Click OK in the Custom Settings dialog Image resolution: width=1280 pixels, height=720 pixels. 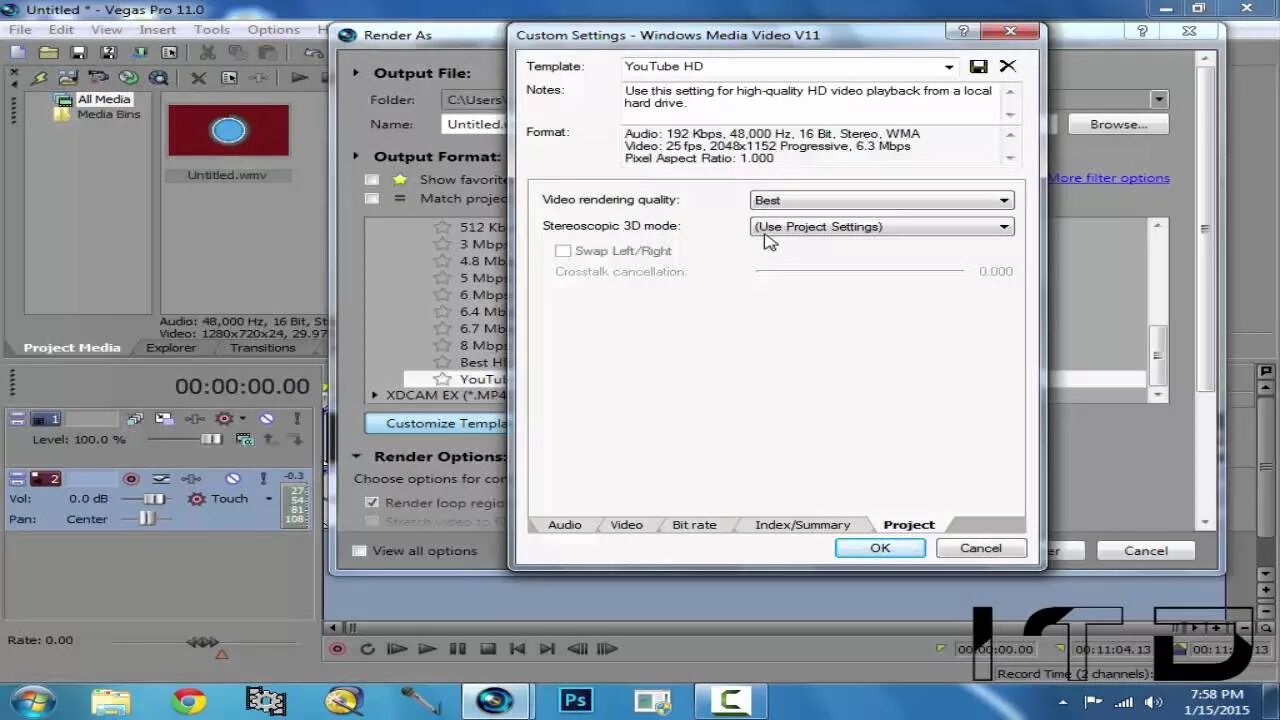[880, 548]
